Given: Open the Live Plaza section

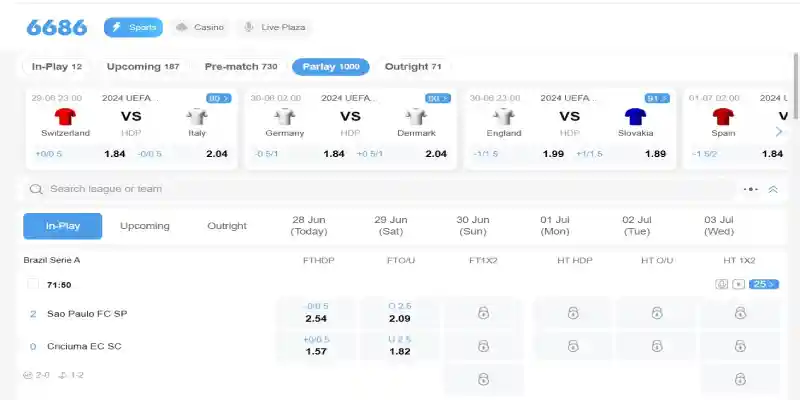Looking at the screenshot, I should pos(274,28).
